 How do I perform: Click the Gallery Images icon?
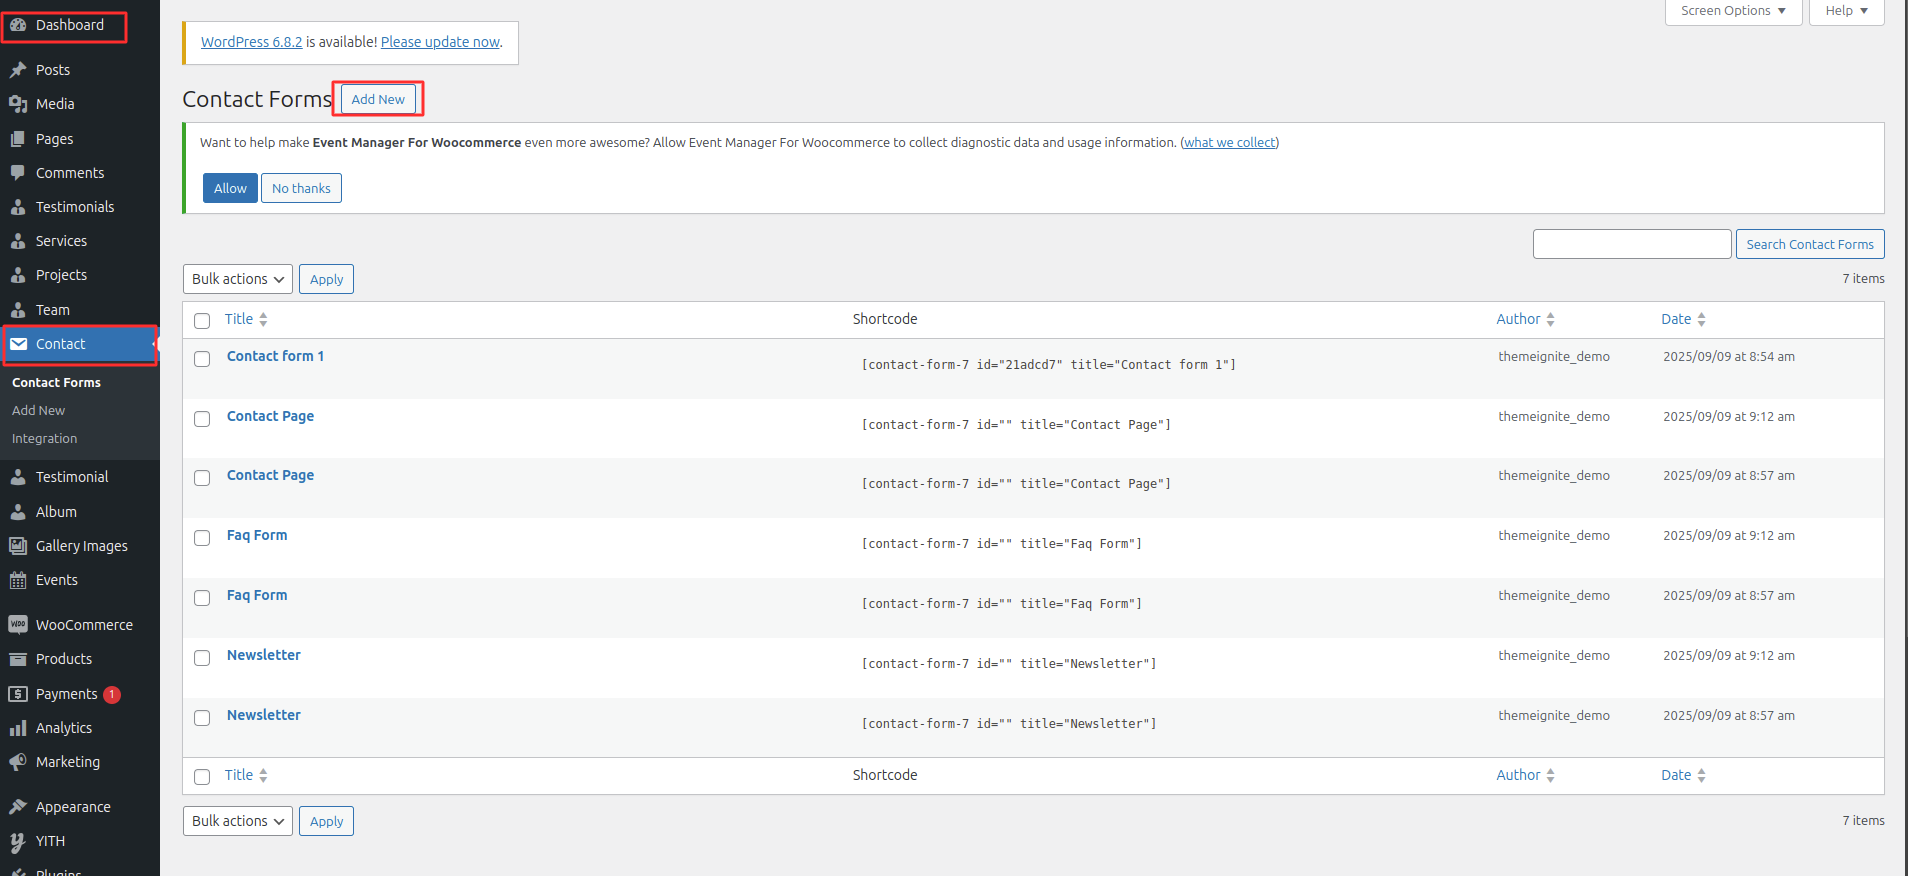point(18,546)
